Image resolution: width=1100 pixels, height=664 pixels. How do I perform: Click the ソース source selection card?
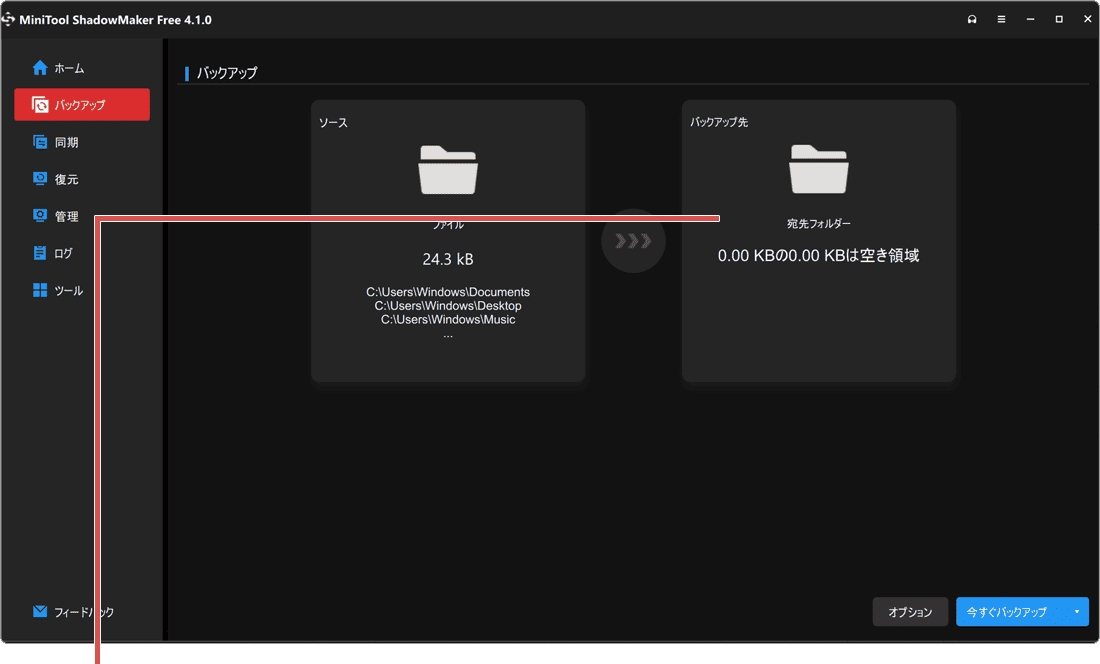448,240
